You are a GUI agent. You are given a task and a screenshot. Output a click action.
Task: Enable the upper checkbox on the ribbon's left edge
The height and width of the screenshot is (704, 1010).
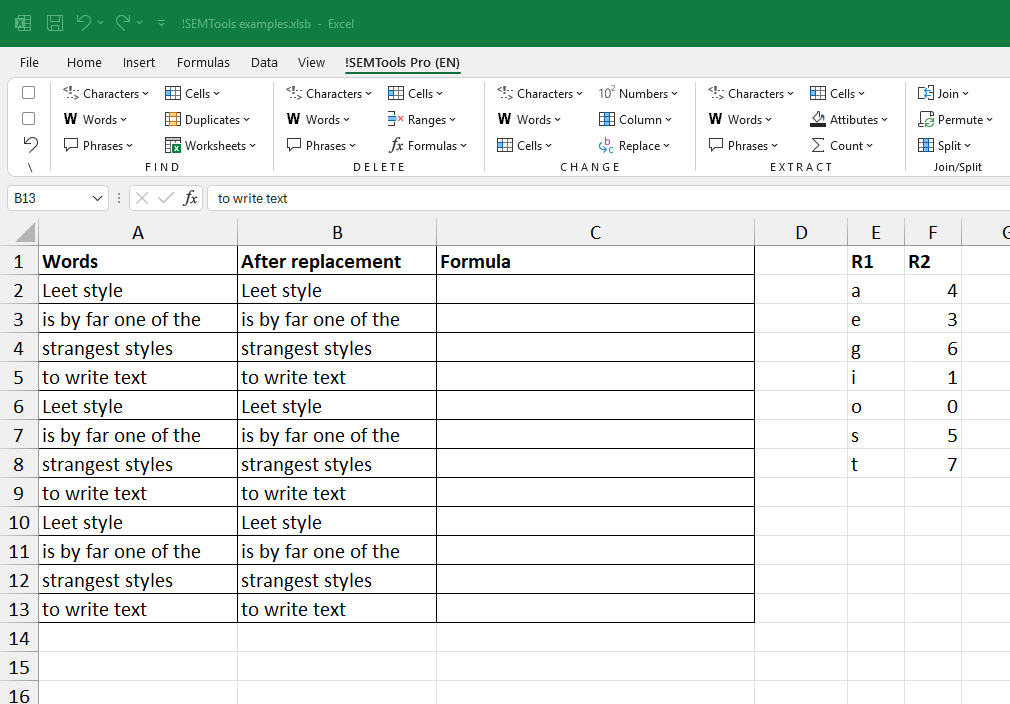pyautogui.click(x=28, y=92)
